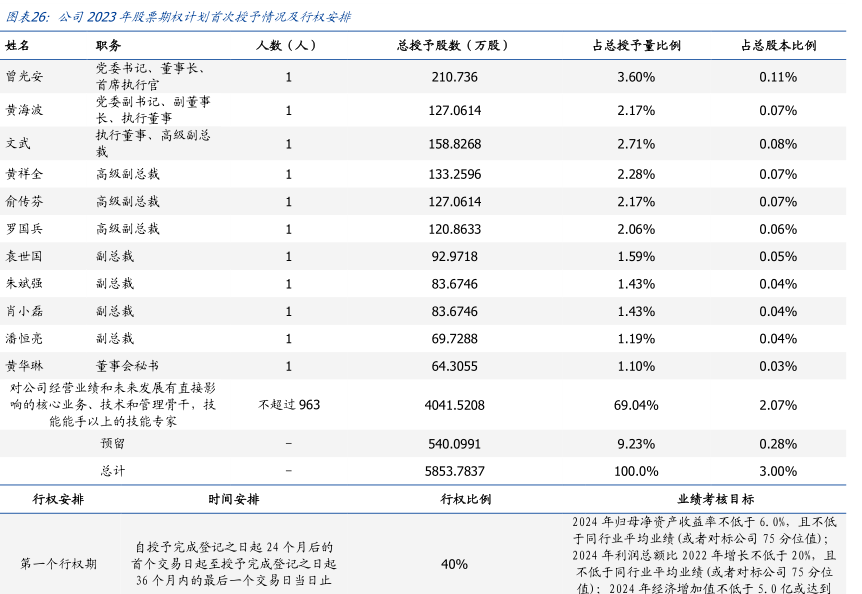Click the 职务 column header
Viewport: 862px width, 594px height.
[x=109, y=46]
